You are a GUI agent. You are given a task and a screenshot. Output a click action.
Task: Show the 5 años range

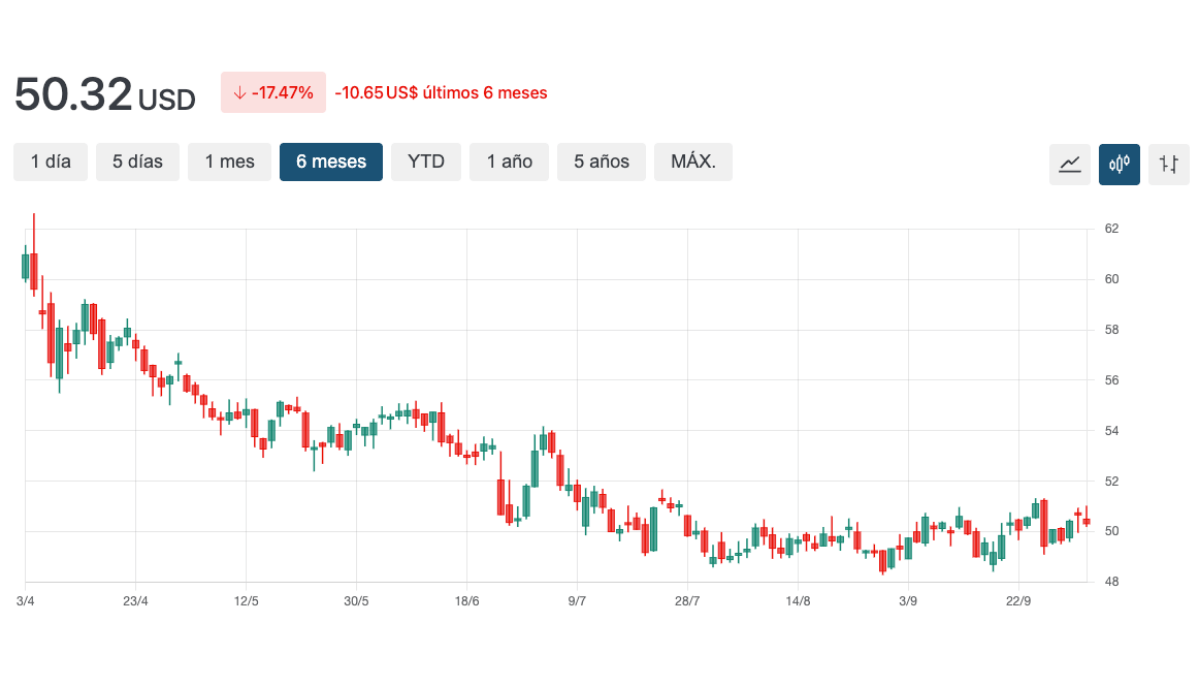[x=602, y=162]
